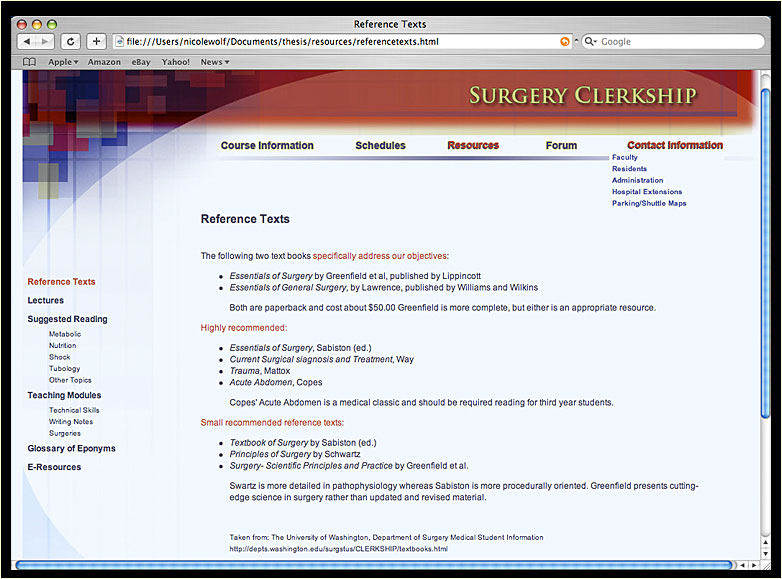Open Reference Texts in the sidebar
Viewport: 782px width, 579px height.
pos(61,282)
